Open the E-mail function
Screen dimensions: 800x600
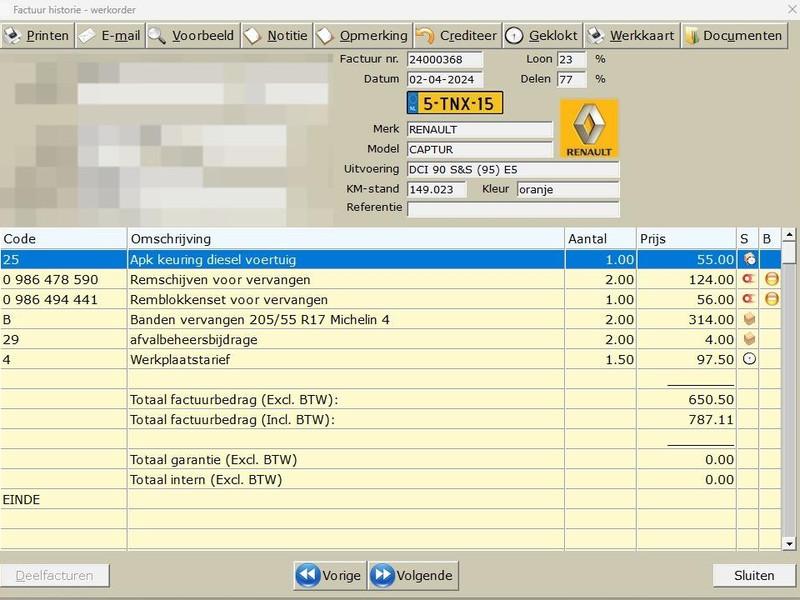coord(110,36)
